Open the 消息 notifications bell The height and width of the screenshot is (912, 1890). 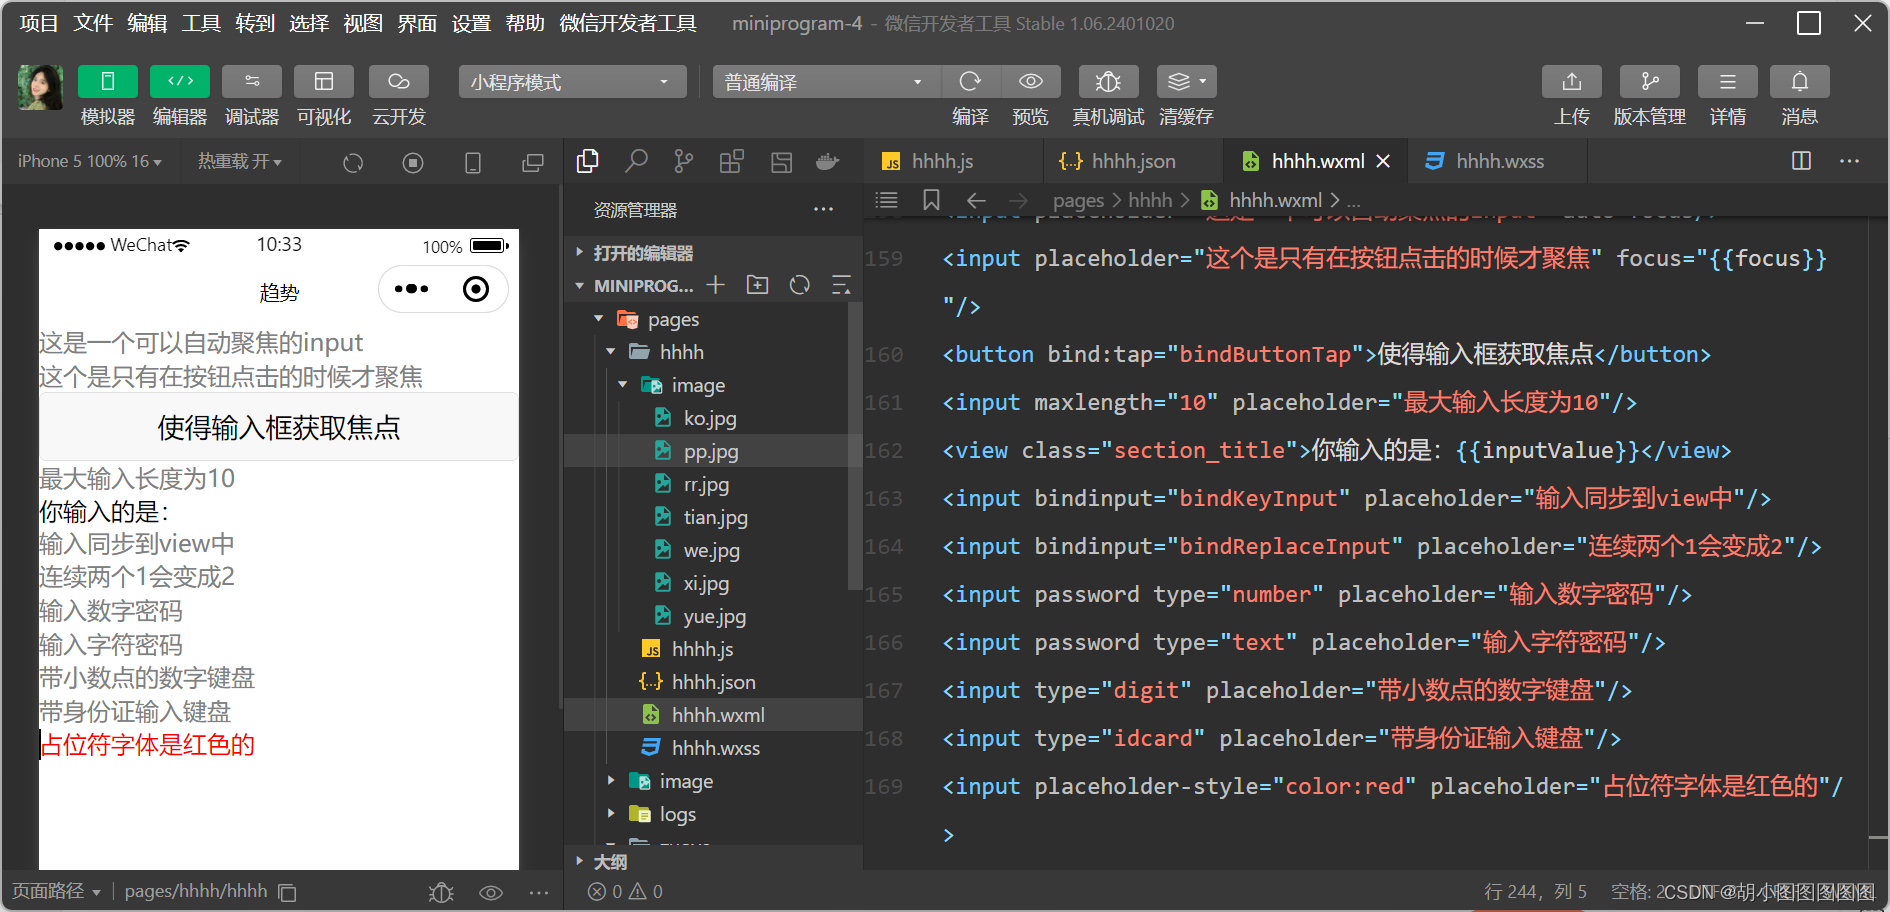(x=1800, y=81)
